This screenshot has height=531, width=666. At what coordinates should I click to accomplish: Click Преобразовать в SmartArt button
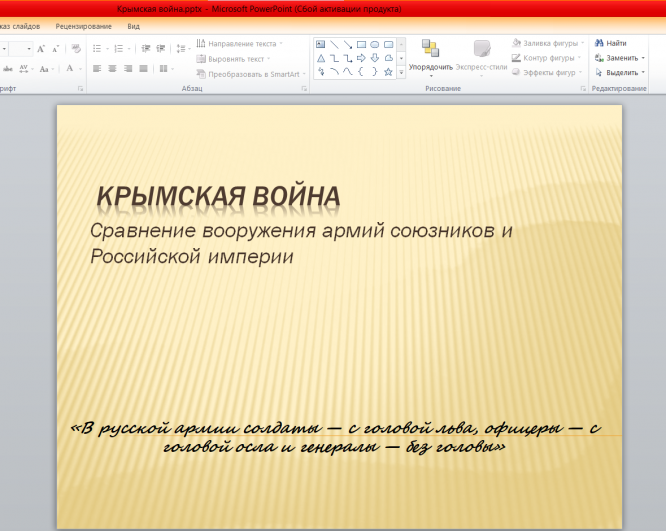pyautogui.click(x=248, y=74)
